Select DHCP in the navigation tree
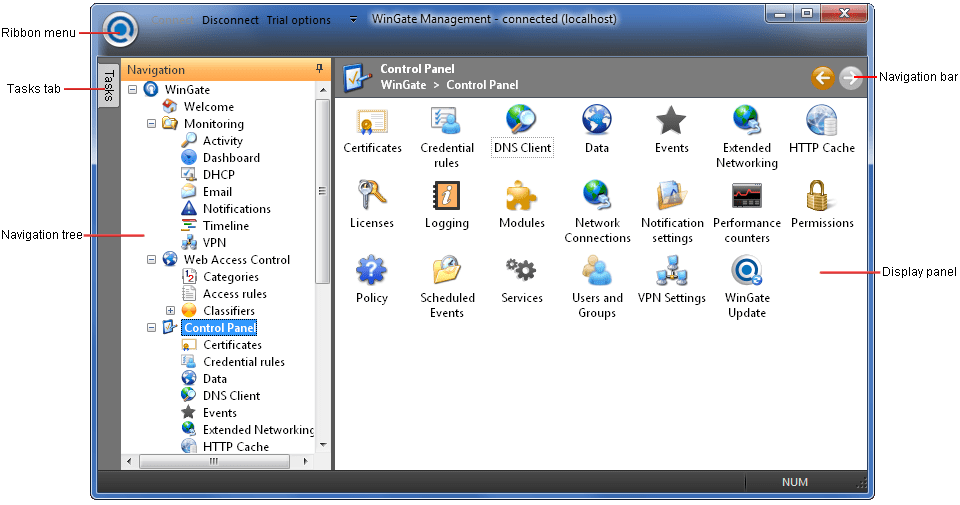This screenshot has height=505, width=960. (219, 174)
